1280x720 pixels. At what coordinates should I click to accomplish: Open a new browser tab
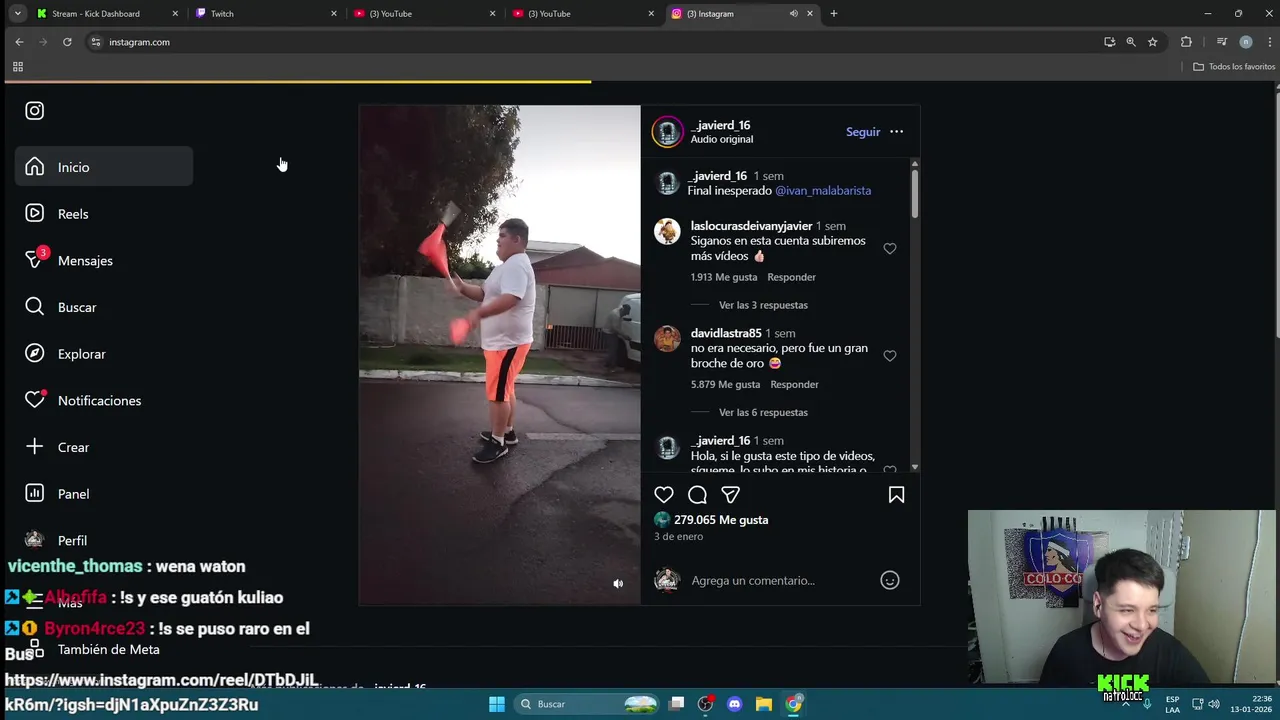[x=834, y=14]
